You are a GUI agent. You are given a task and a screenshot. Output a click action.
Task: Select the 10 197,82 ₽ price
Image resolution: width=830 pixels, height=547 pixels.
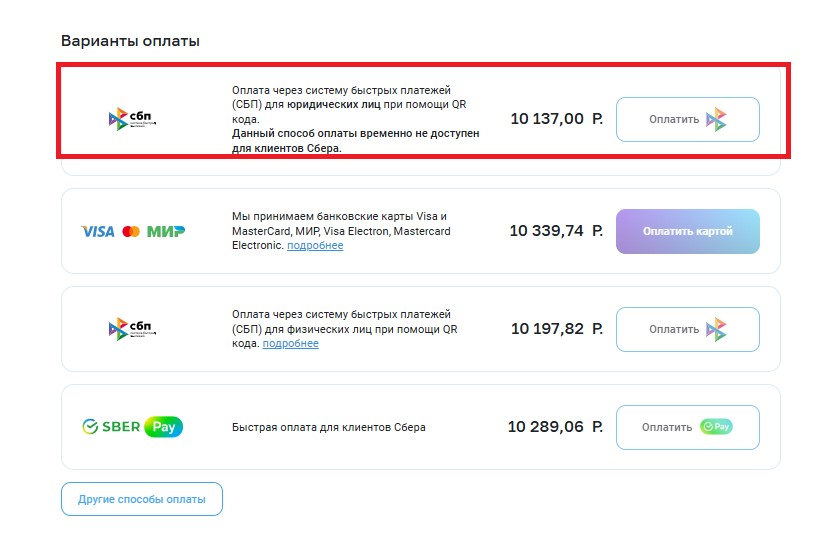point(556,329)
